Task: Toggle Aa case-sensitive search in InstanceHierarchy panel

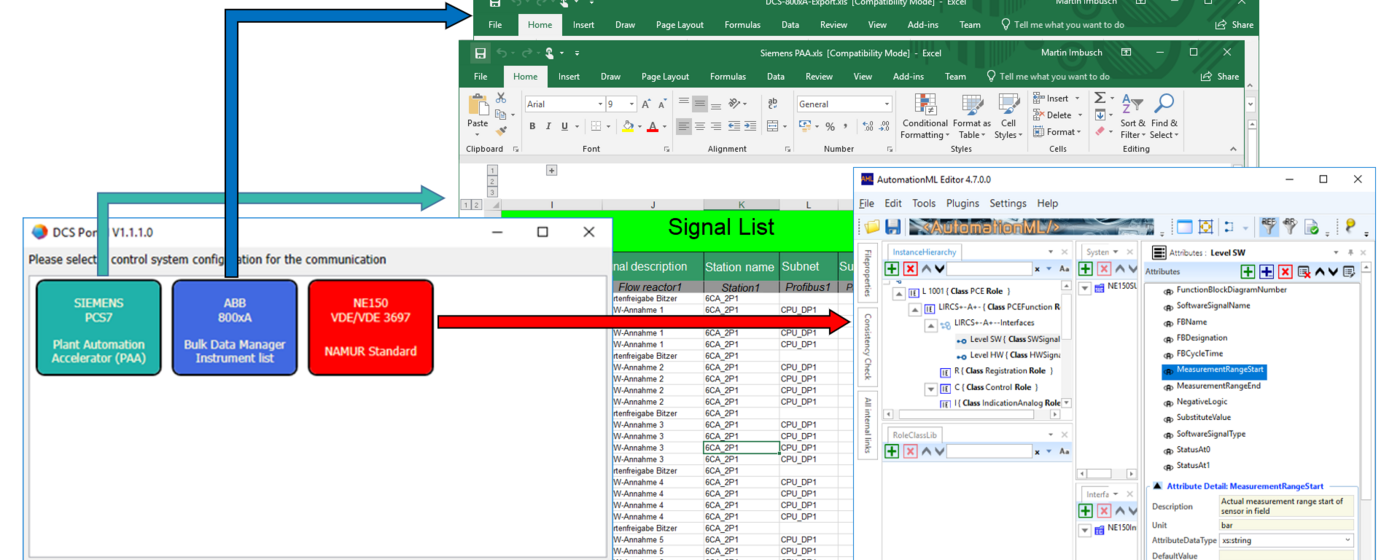Action: [x=1063, y=269]
